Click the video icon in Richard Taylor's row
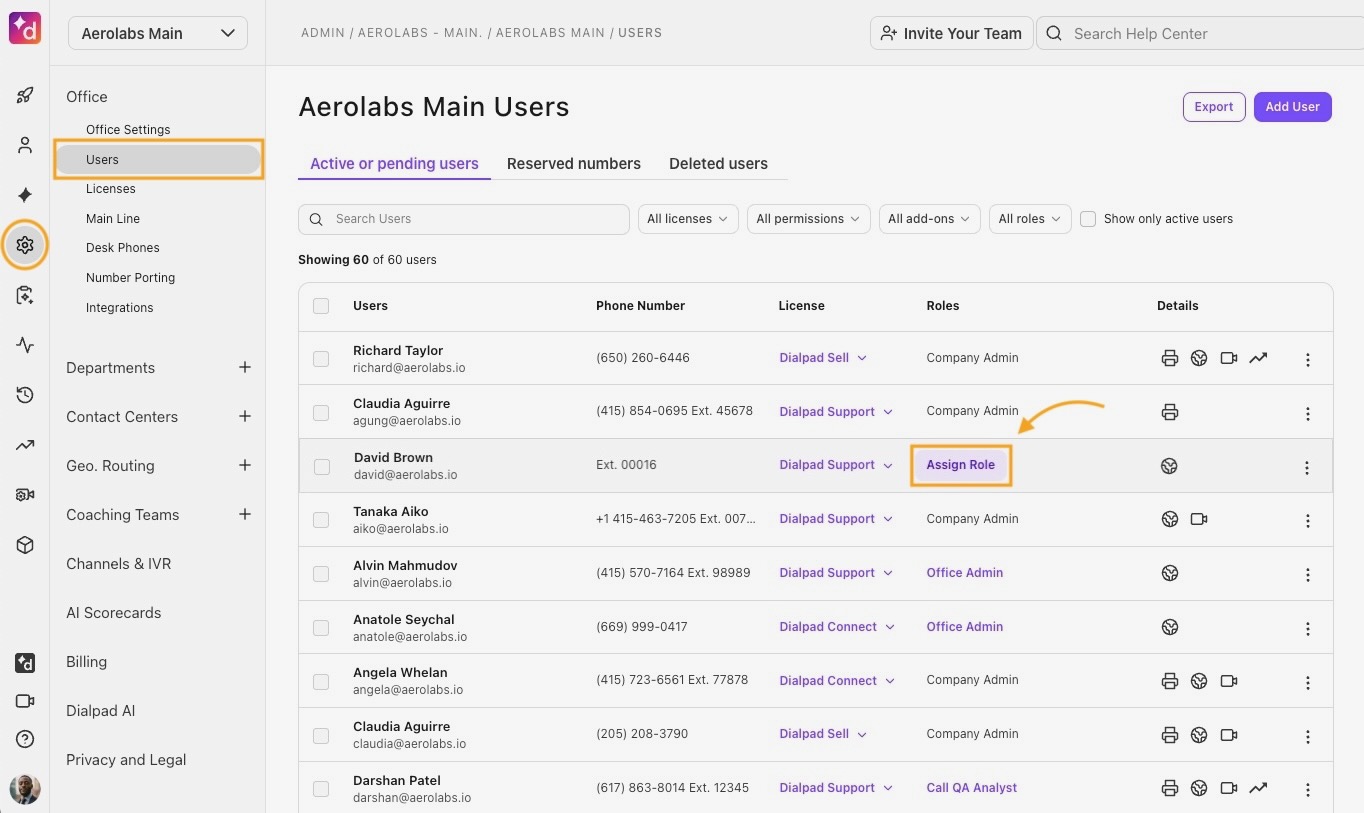 1229,358
